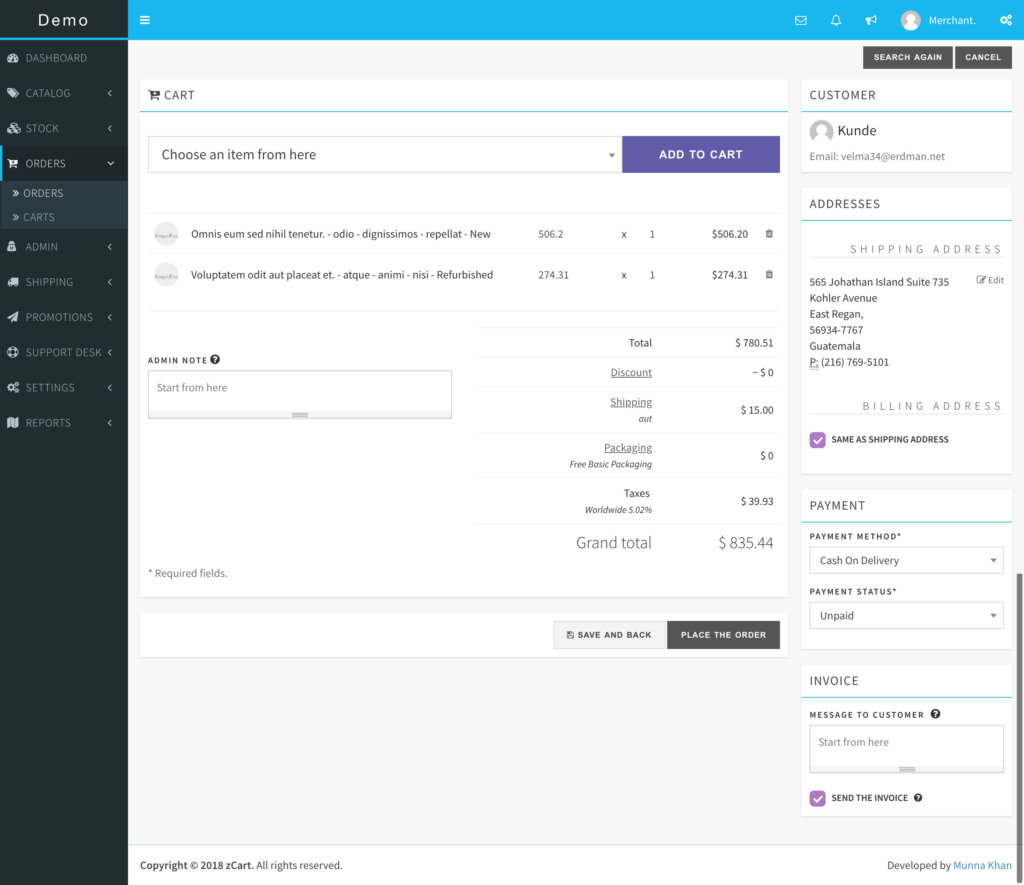Viewport: 1024px width, 885px height.
Task: Click the Discount link in totals
Action: [631, 373]
